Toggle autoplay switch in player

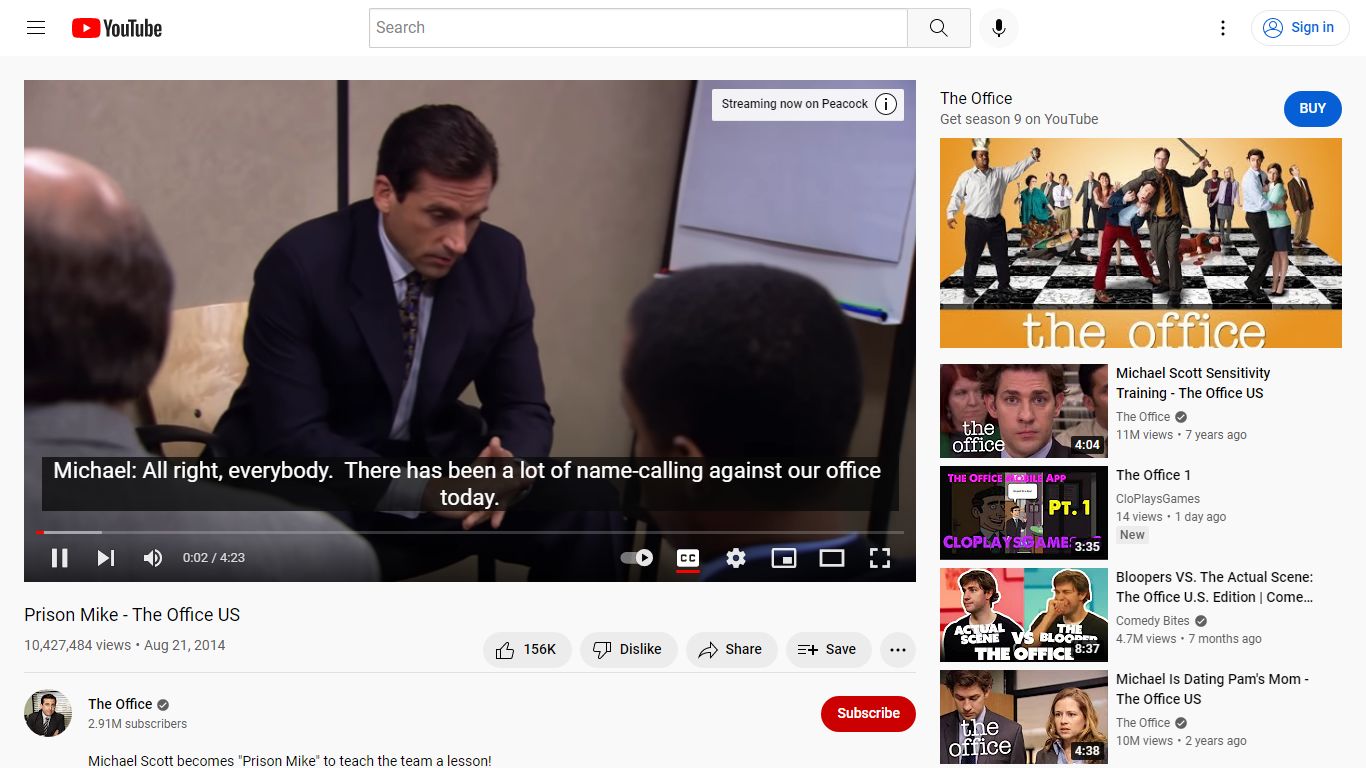tap(637, 558)
